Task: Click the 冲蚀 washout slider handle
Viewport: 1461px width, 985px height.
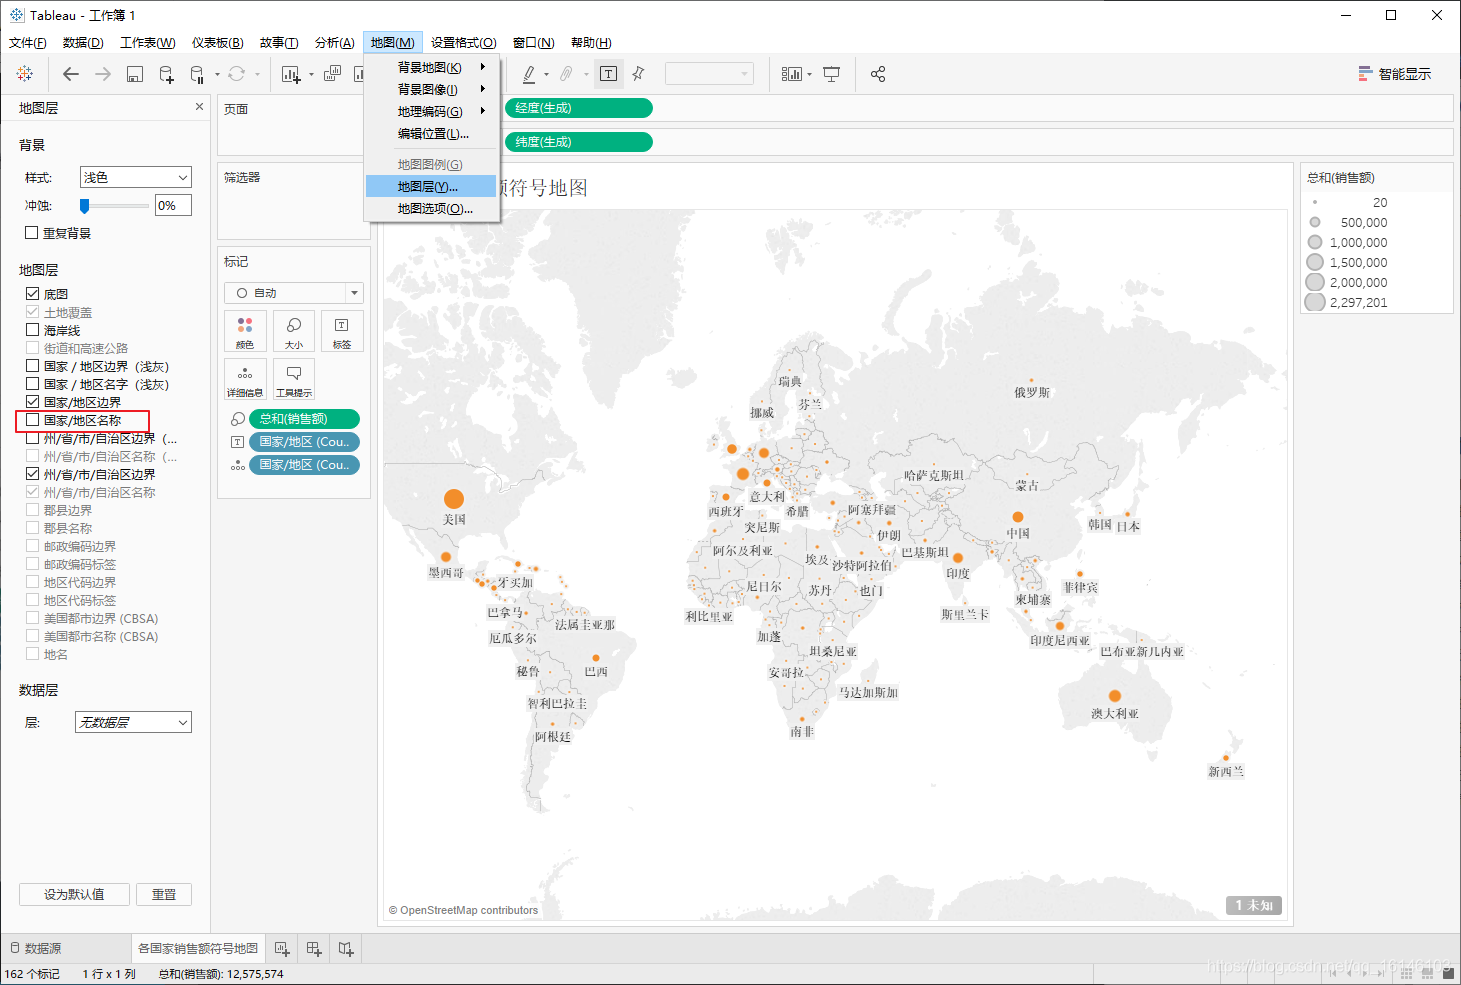Action: [x=85, y=205]
